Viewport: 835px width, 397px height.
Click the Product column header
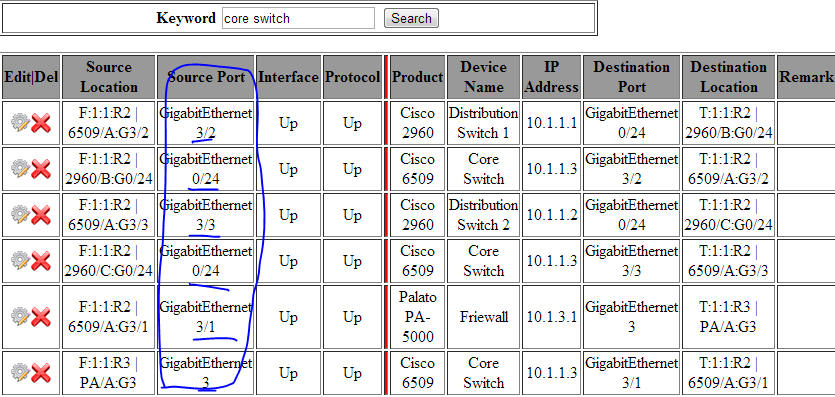coord(418,77)
